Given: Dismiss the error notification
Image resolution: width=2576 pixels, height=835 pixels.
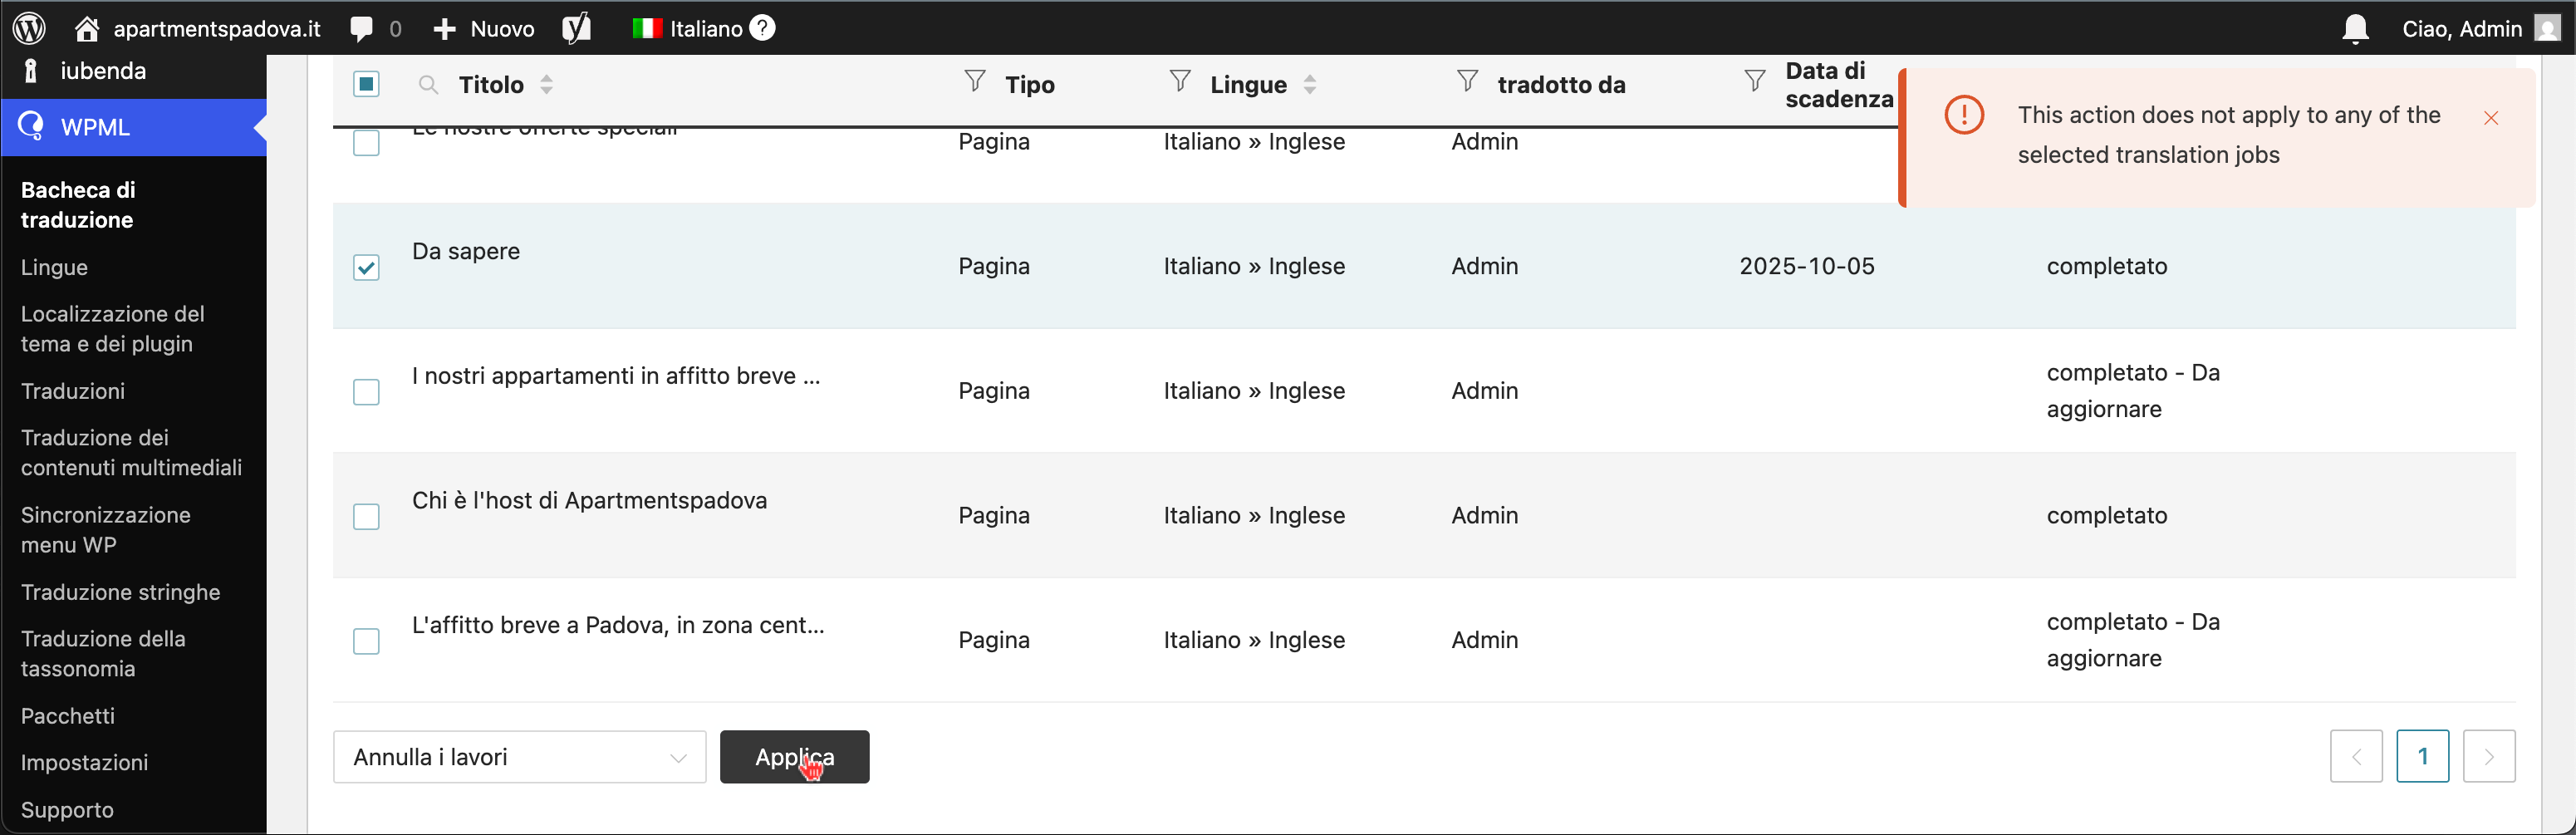Looking at the screenshot, I should pyautogui.click(x=2491, y=118).
